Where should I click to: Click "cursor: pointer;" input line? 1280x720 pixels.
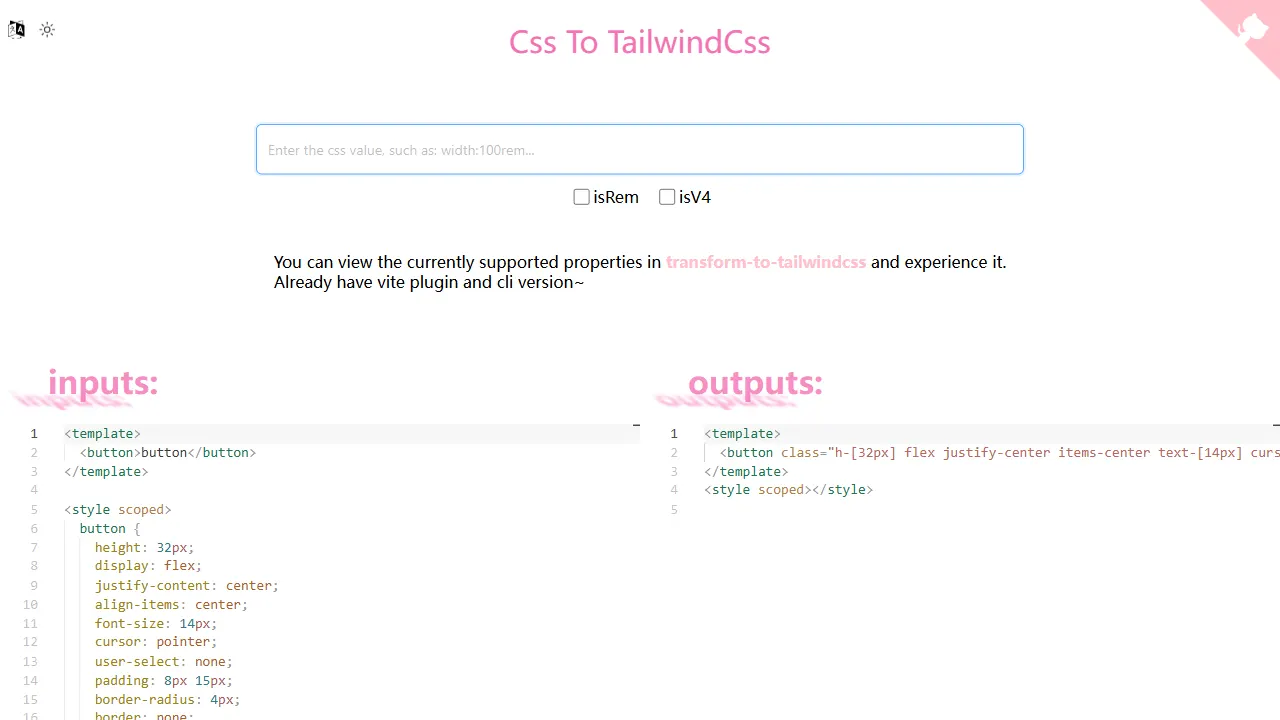click(156, 642)
